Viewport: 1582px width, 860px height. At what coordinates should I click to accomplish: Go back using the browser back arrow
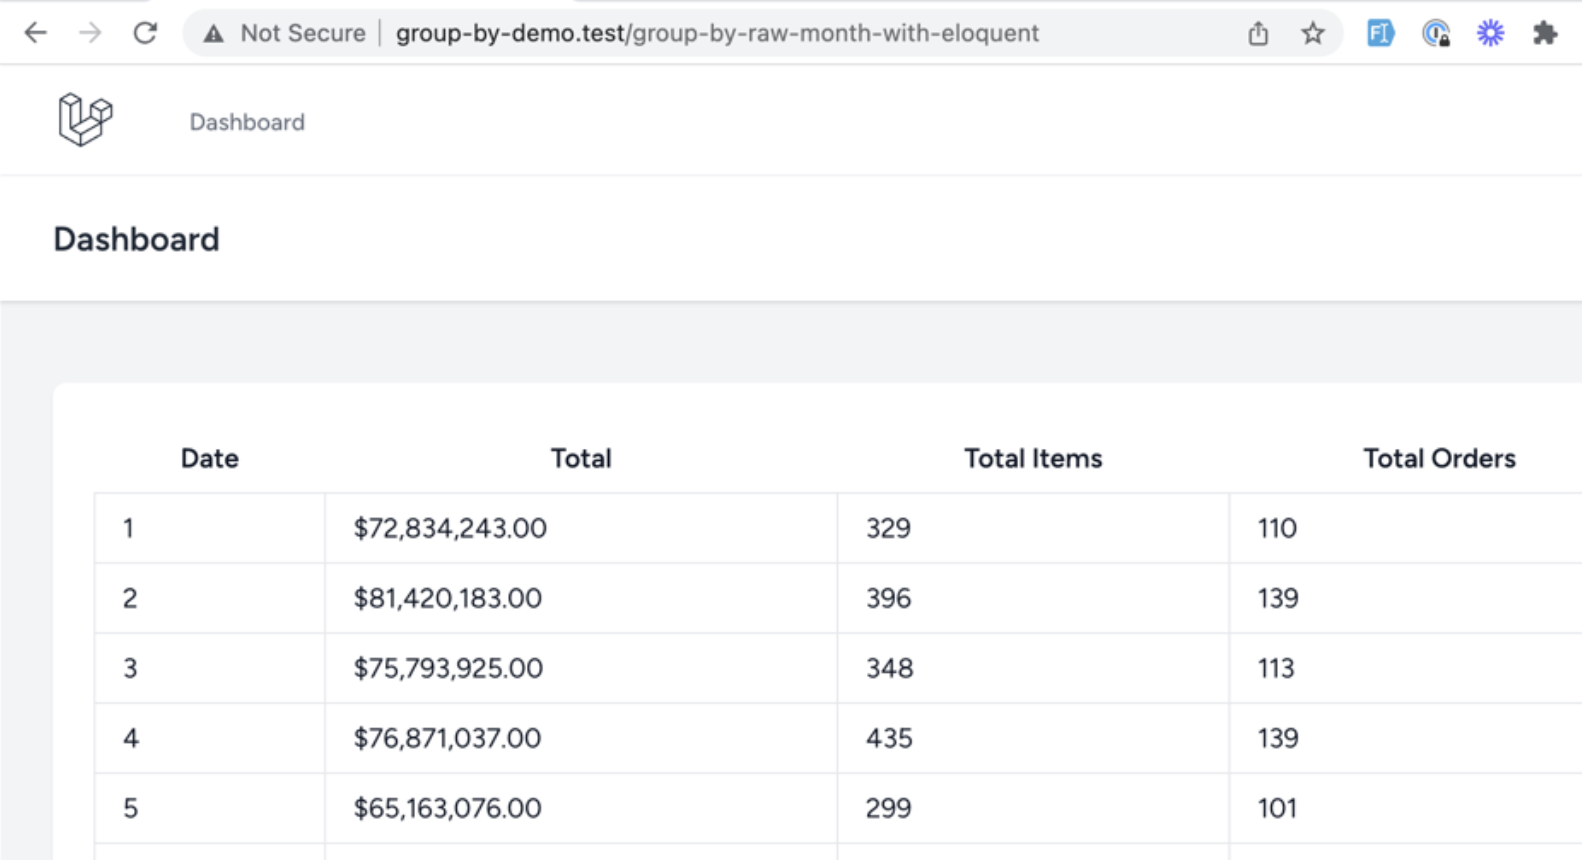pyautogui.click(x=36, y=33)
